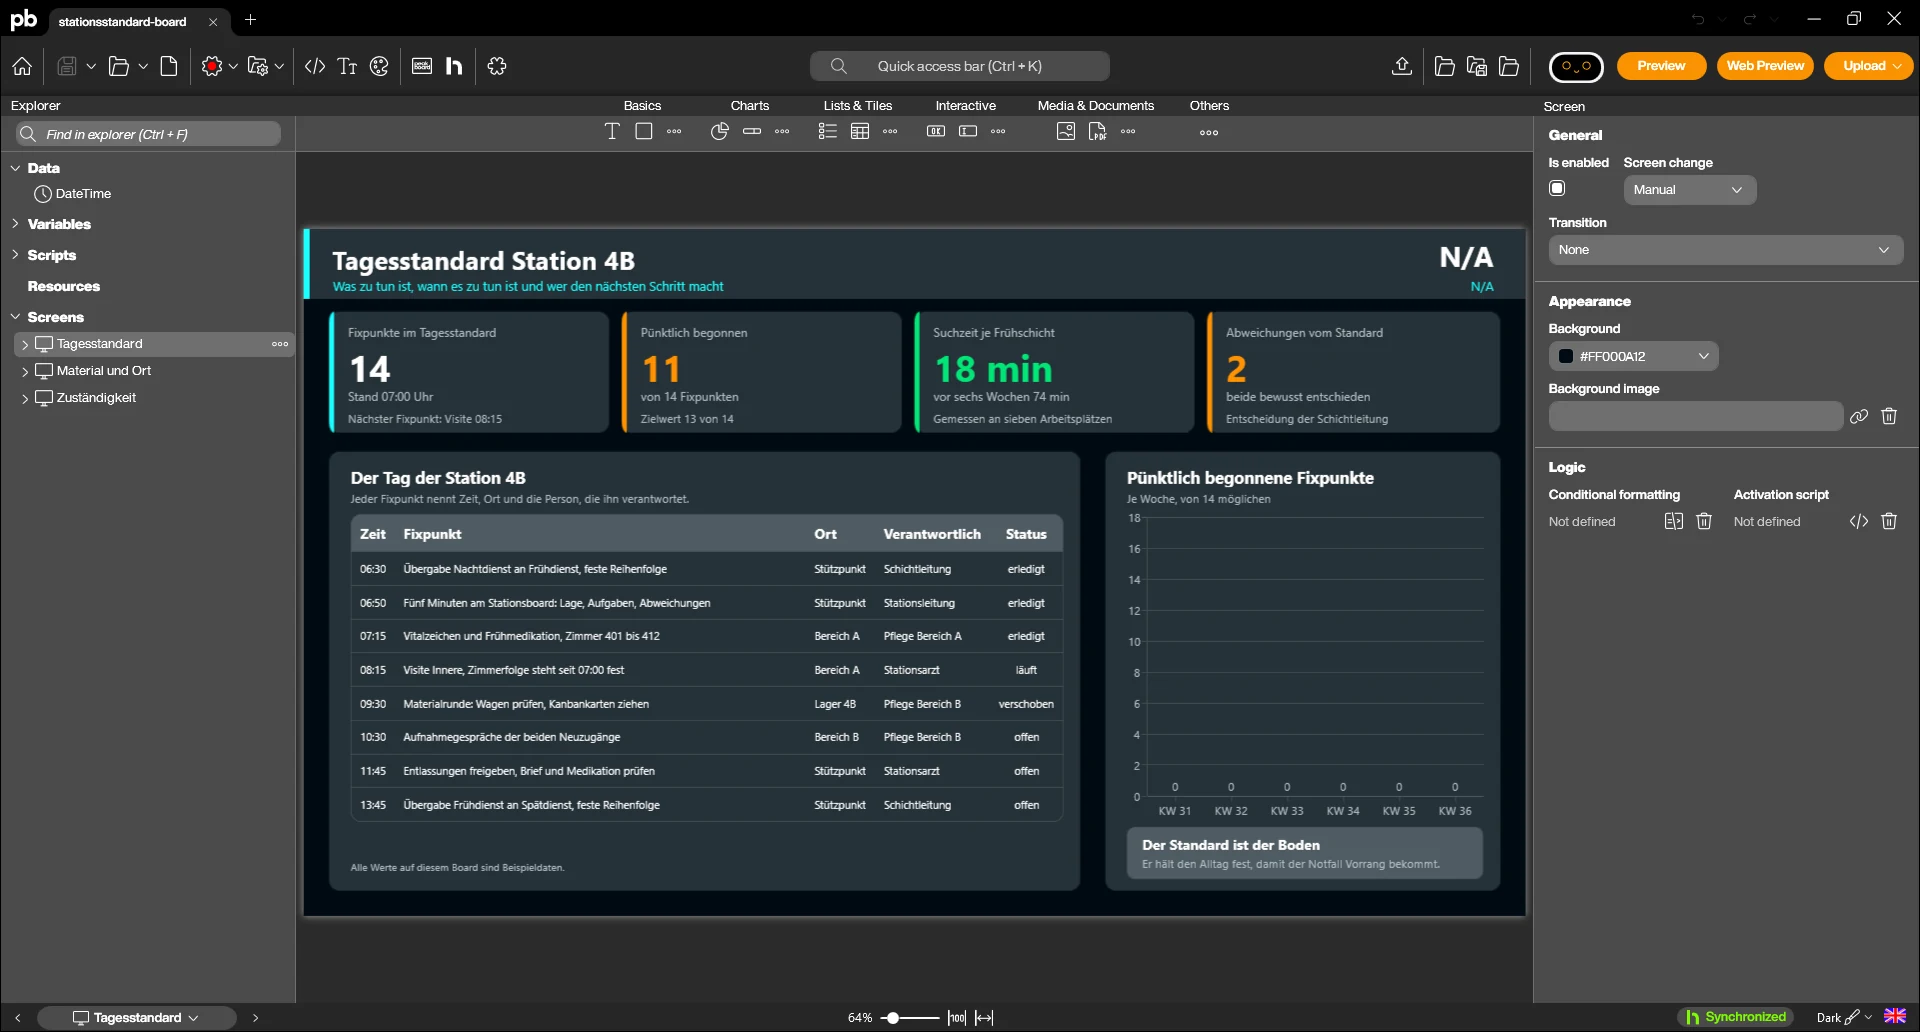Insert a list control from Lists & Tiles
1920x1032 pixels.
pyautogui.click(x=828, y=131)
